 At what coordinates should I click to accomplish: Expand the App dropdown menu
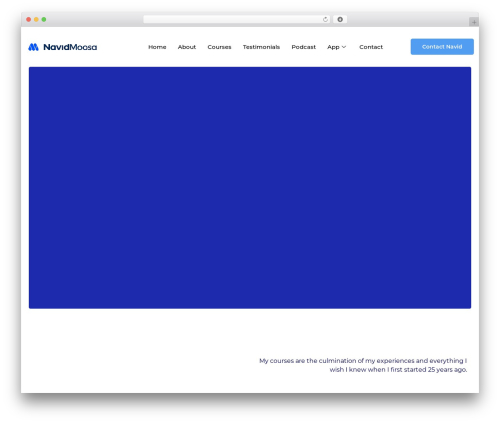[337, 47]
